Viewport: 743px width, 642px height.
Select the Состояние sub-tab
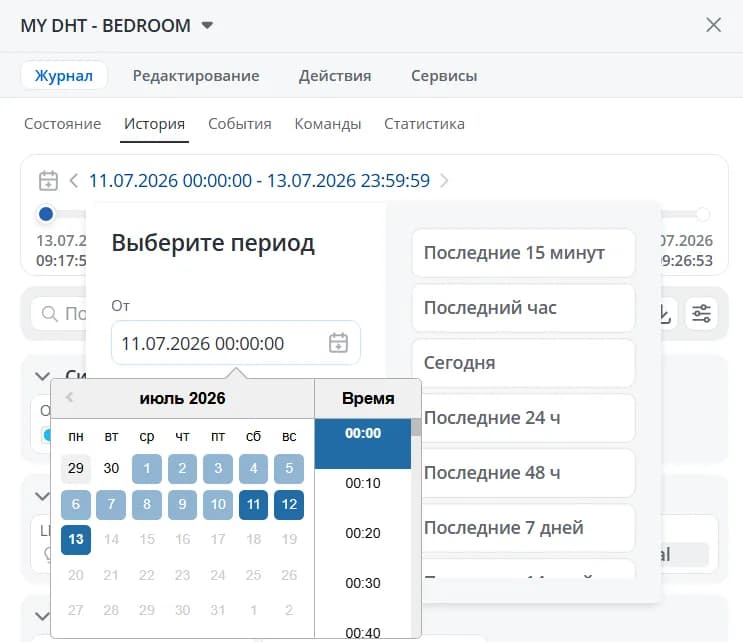click(63, 124)
